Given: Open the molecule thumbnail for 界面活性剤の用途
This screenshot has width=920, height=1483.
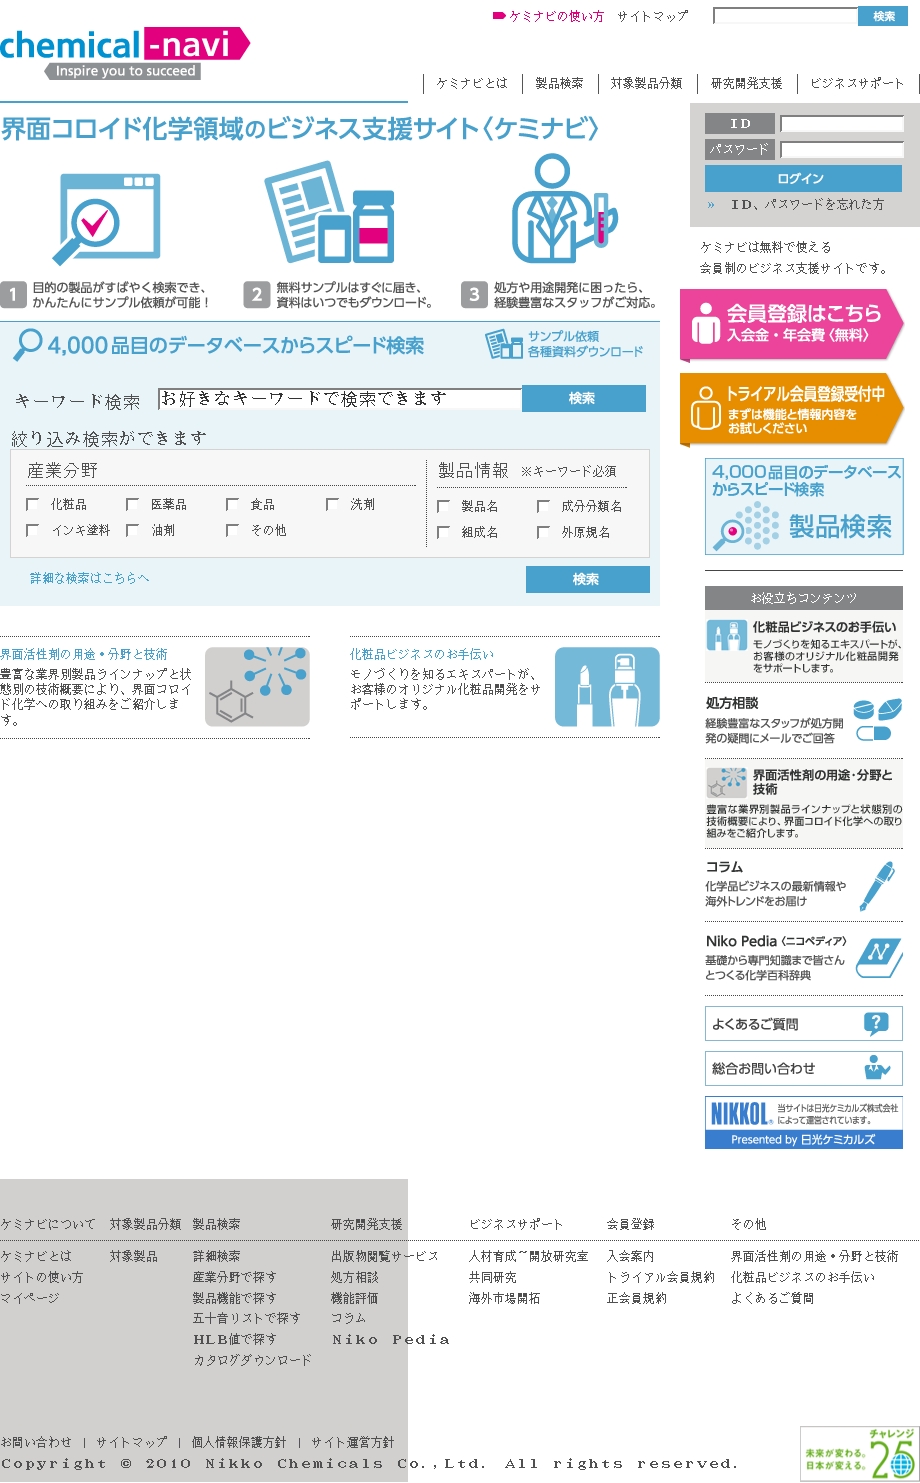Looking at the screenshot, I should (257, 686).
